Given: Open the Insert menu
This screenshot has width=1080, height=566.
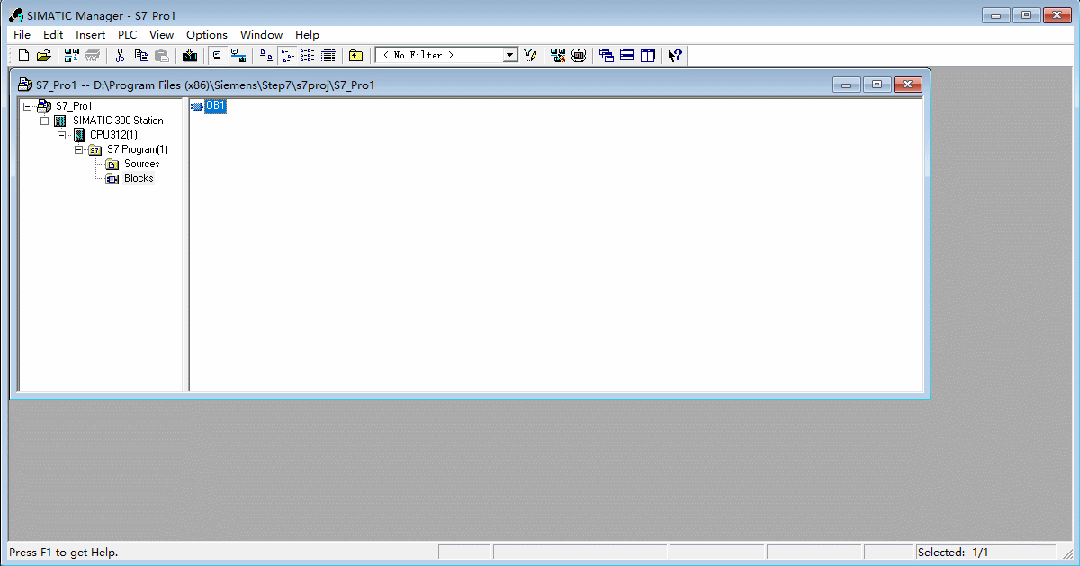Looking at the screenshot, I should (x=90, y=35).
